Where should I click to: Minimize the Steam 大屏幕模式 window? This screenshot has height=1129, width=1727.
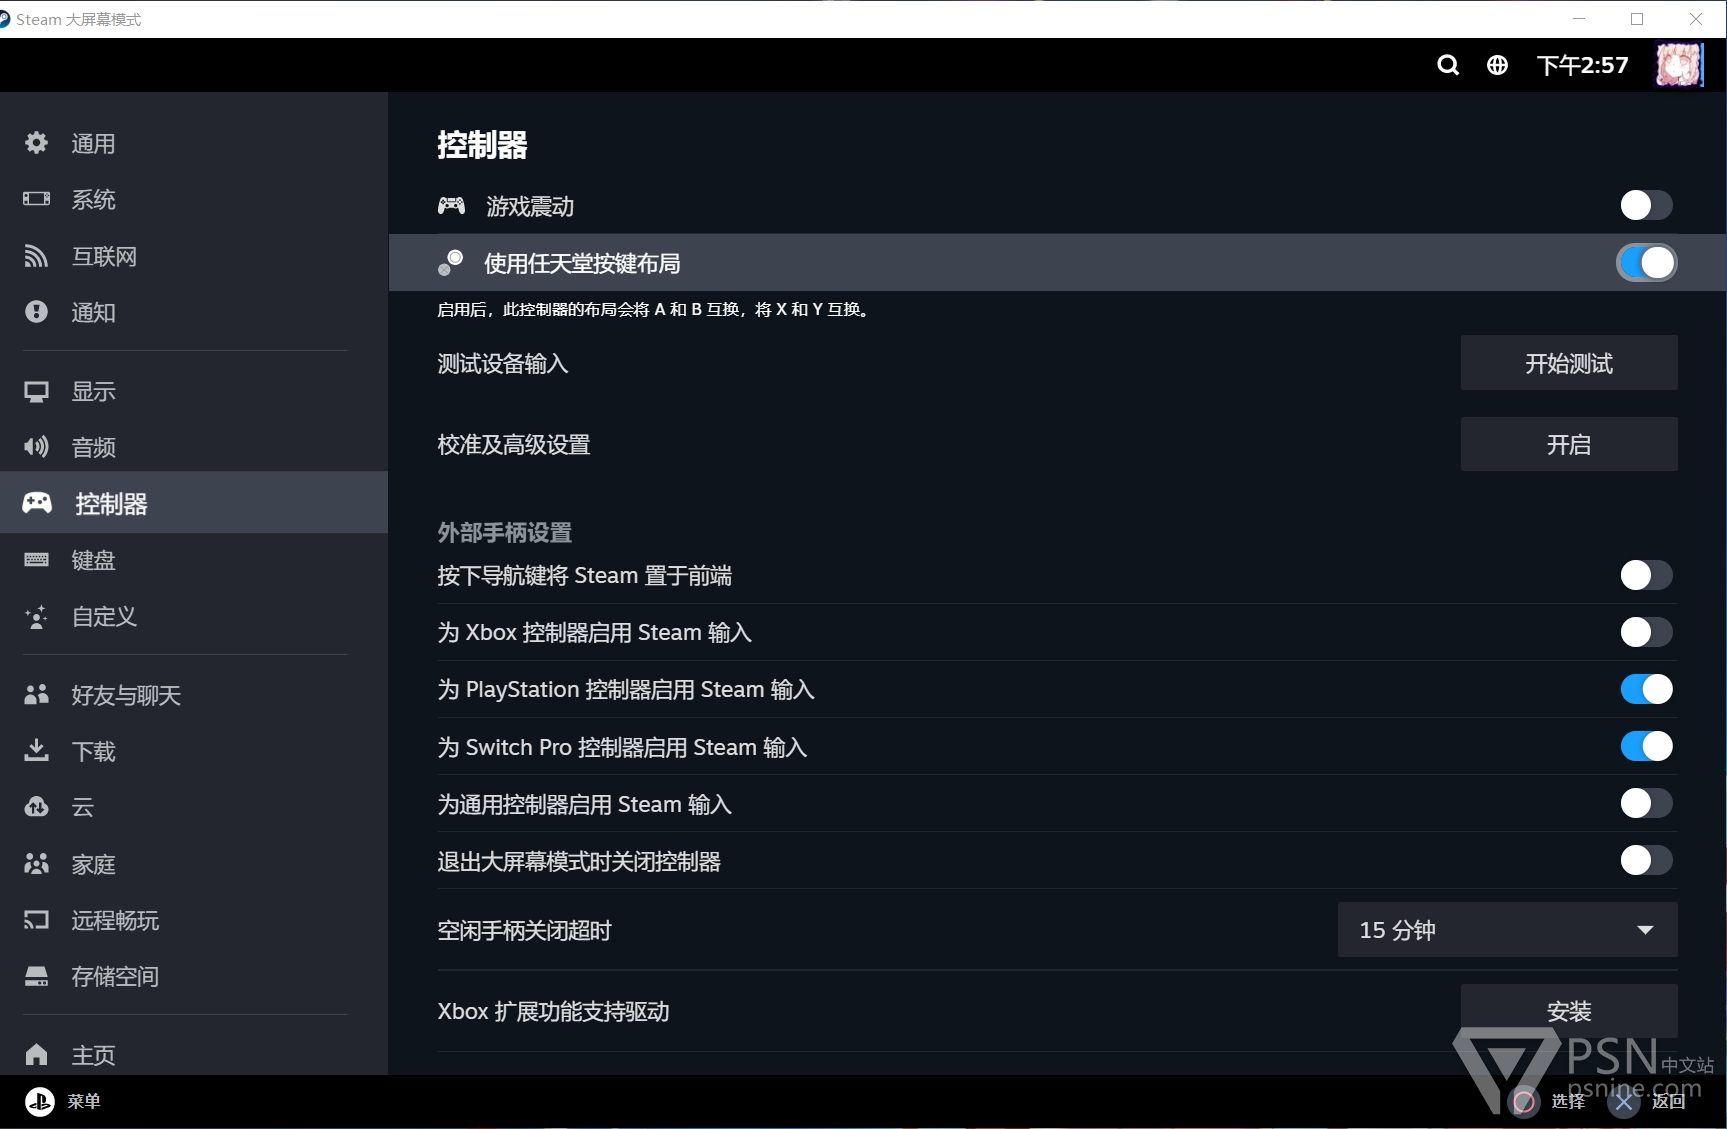click(1579, 19)
